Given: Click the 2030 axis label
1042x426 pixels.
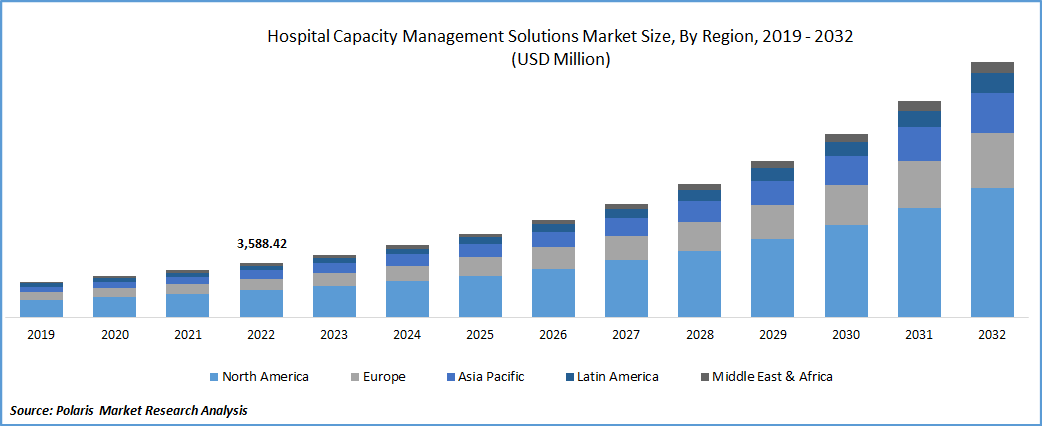Looking at the screenshot, I should [845, 335].
